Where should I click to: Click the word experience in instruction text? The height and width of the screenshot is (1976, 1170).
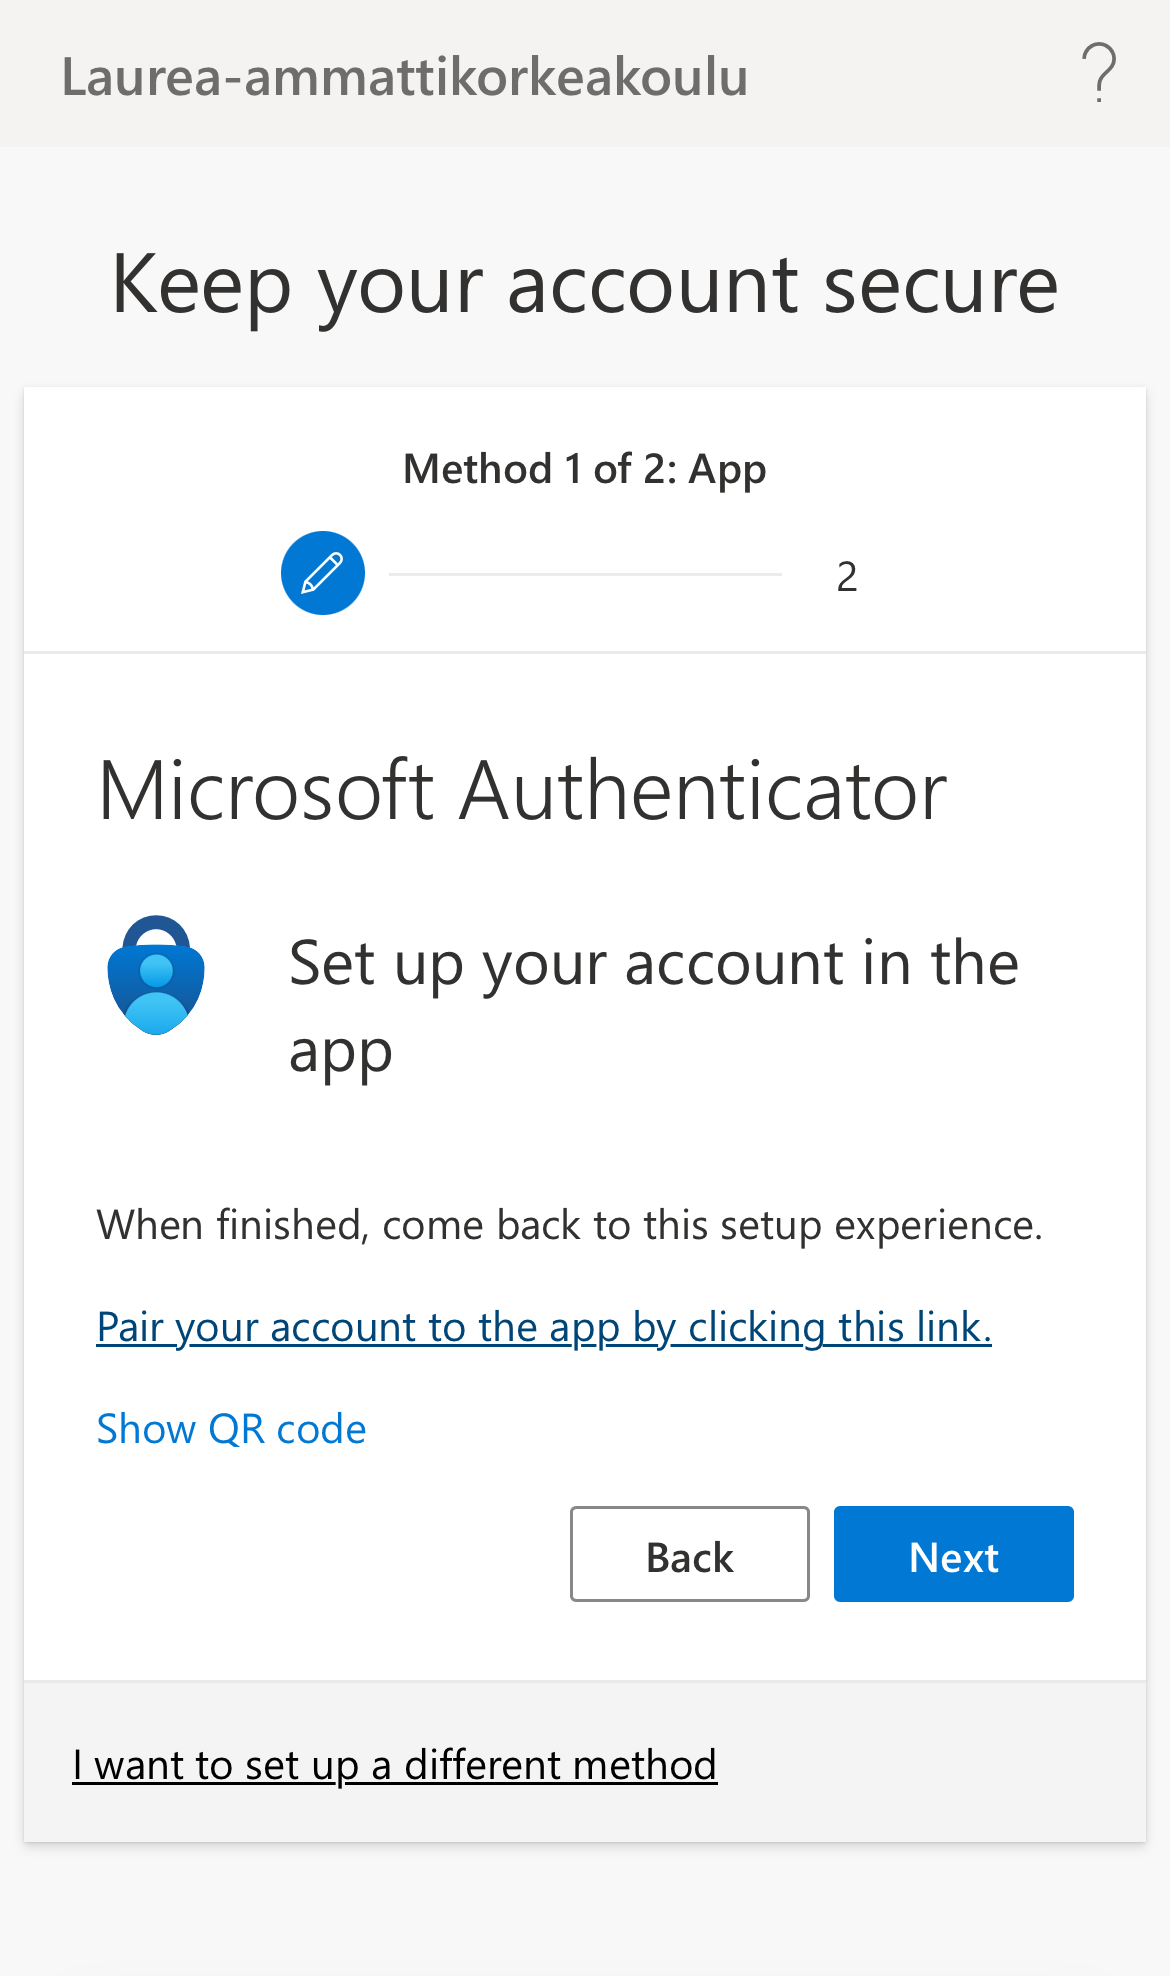(x=938, y=1226)
